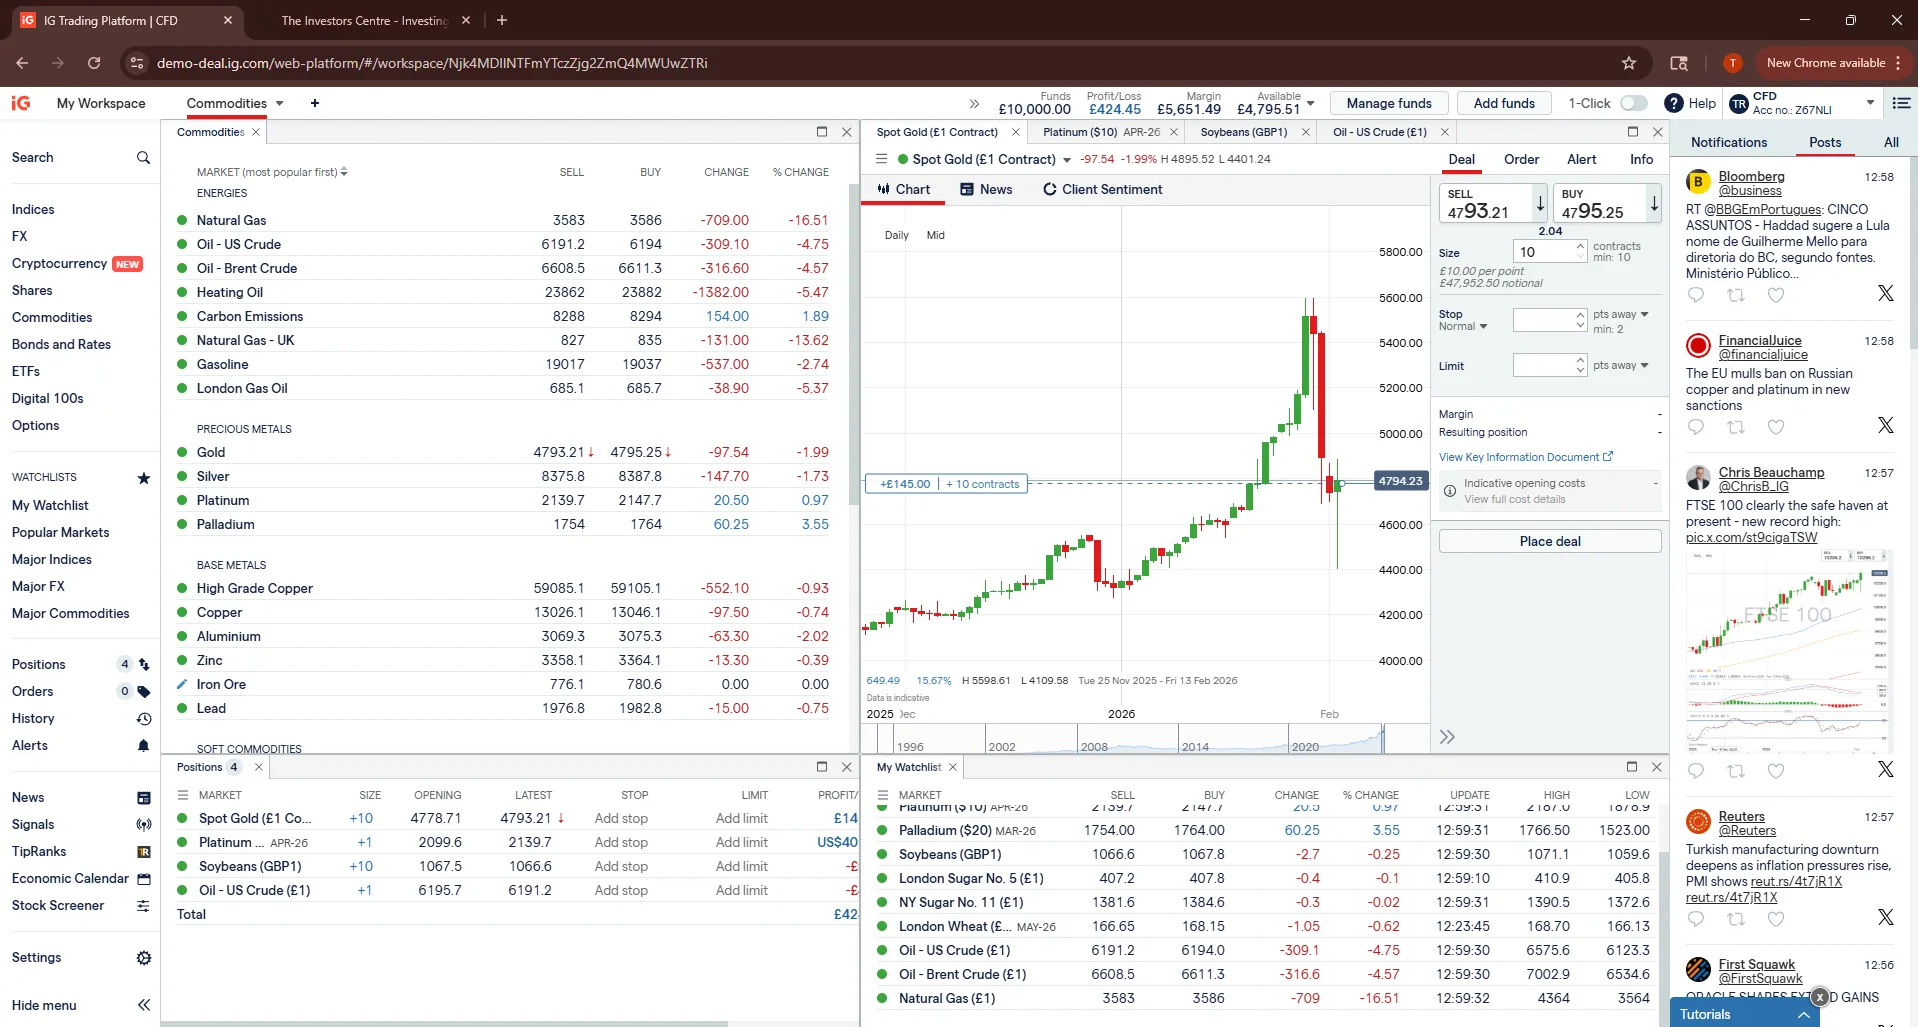Click the chart timeline range navigator
The height and width of the screenshot is (1027, 1918).
tap(1130, 740)
